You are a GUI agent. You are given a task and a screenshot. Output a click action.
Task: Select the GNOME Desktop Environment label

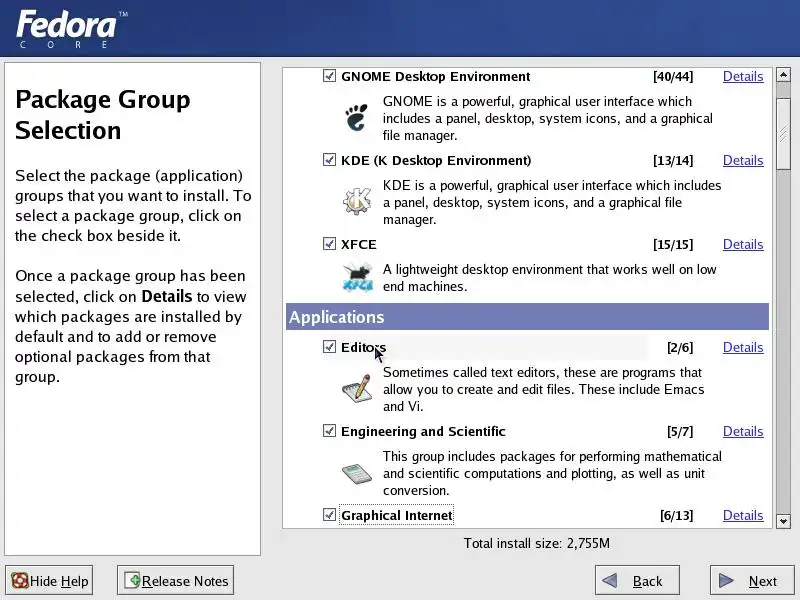(436, 77)
